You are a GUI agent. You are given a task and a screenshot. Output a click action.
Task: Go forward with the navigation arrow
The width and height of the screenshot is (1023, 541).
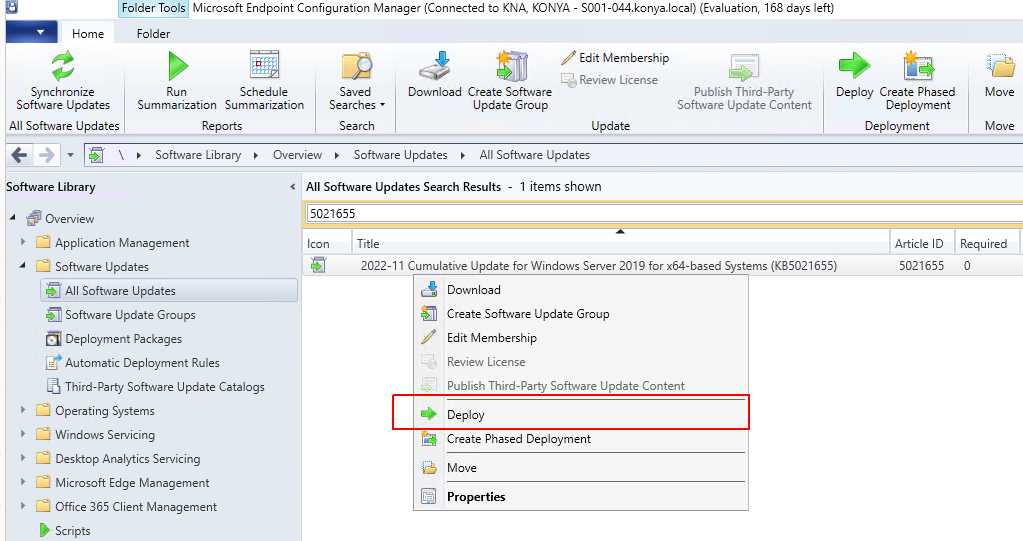point(46,155)
